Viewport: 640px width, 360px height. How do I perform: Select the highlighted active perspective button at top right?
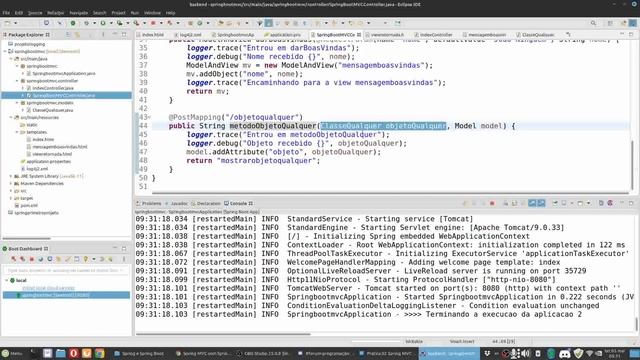tap(633, 23)
